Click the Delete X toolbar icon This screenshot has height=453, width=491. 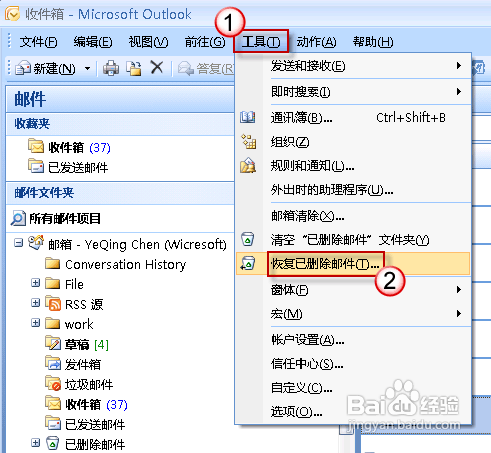[157, 68]
